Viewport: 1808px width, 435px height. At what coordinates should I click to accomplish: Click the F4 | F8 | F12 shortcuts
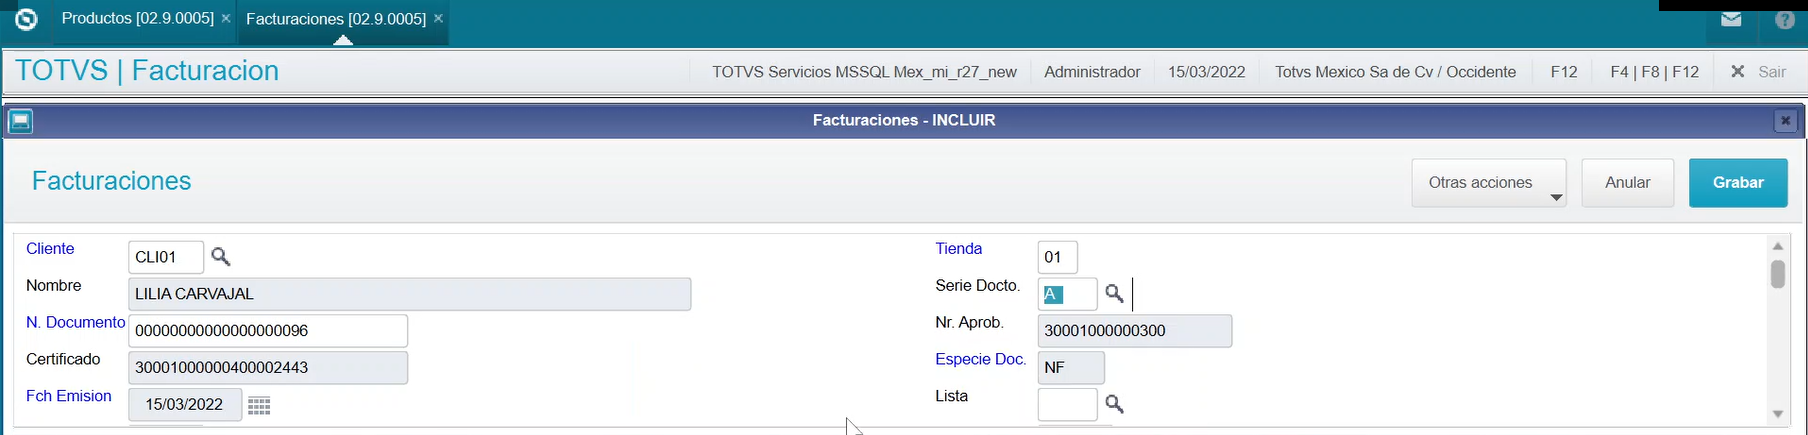(x=1654, y=72)
